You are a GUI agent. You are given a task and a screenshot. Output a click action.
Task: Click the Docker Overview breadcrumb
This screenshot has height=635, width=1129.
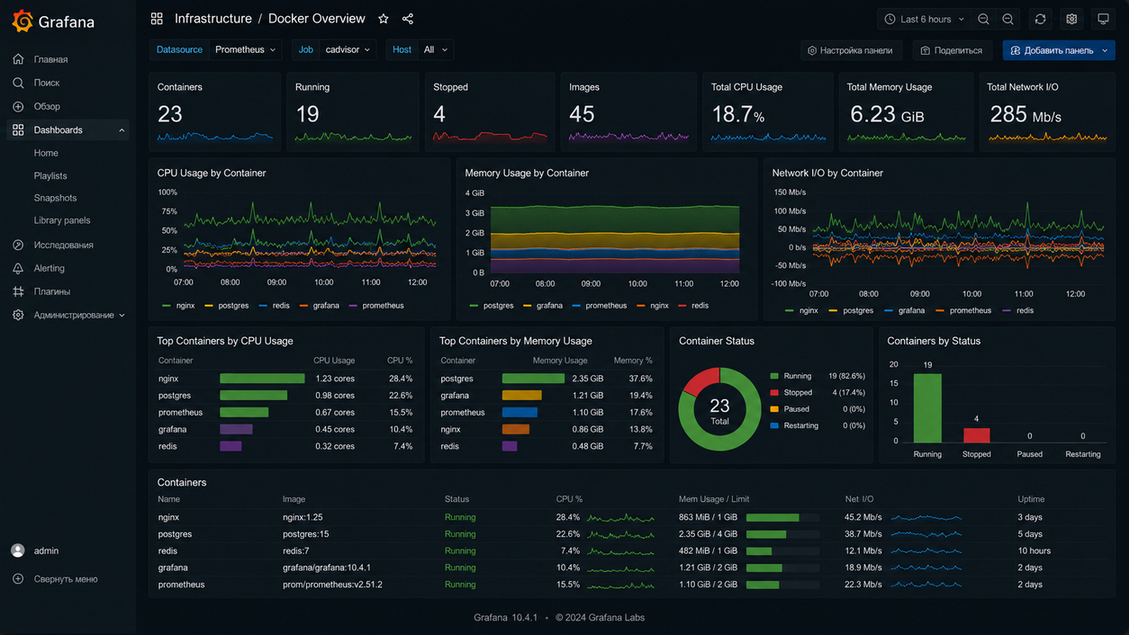[x=317, y=19]
